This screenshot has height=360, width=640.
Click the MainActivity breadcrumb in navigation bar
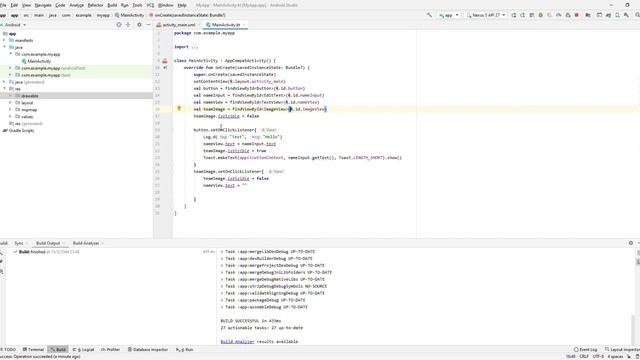coord(129,15)
